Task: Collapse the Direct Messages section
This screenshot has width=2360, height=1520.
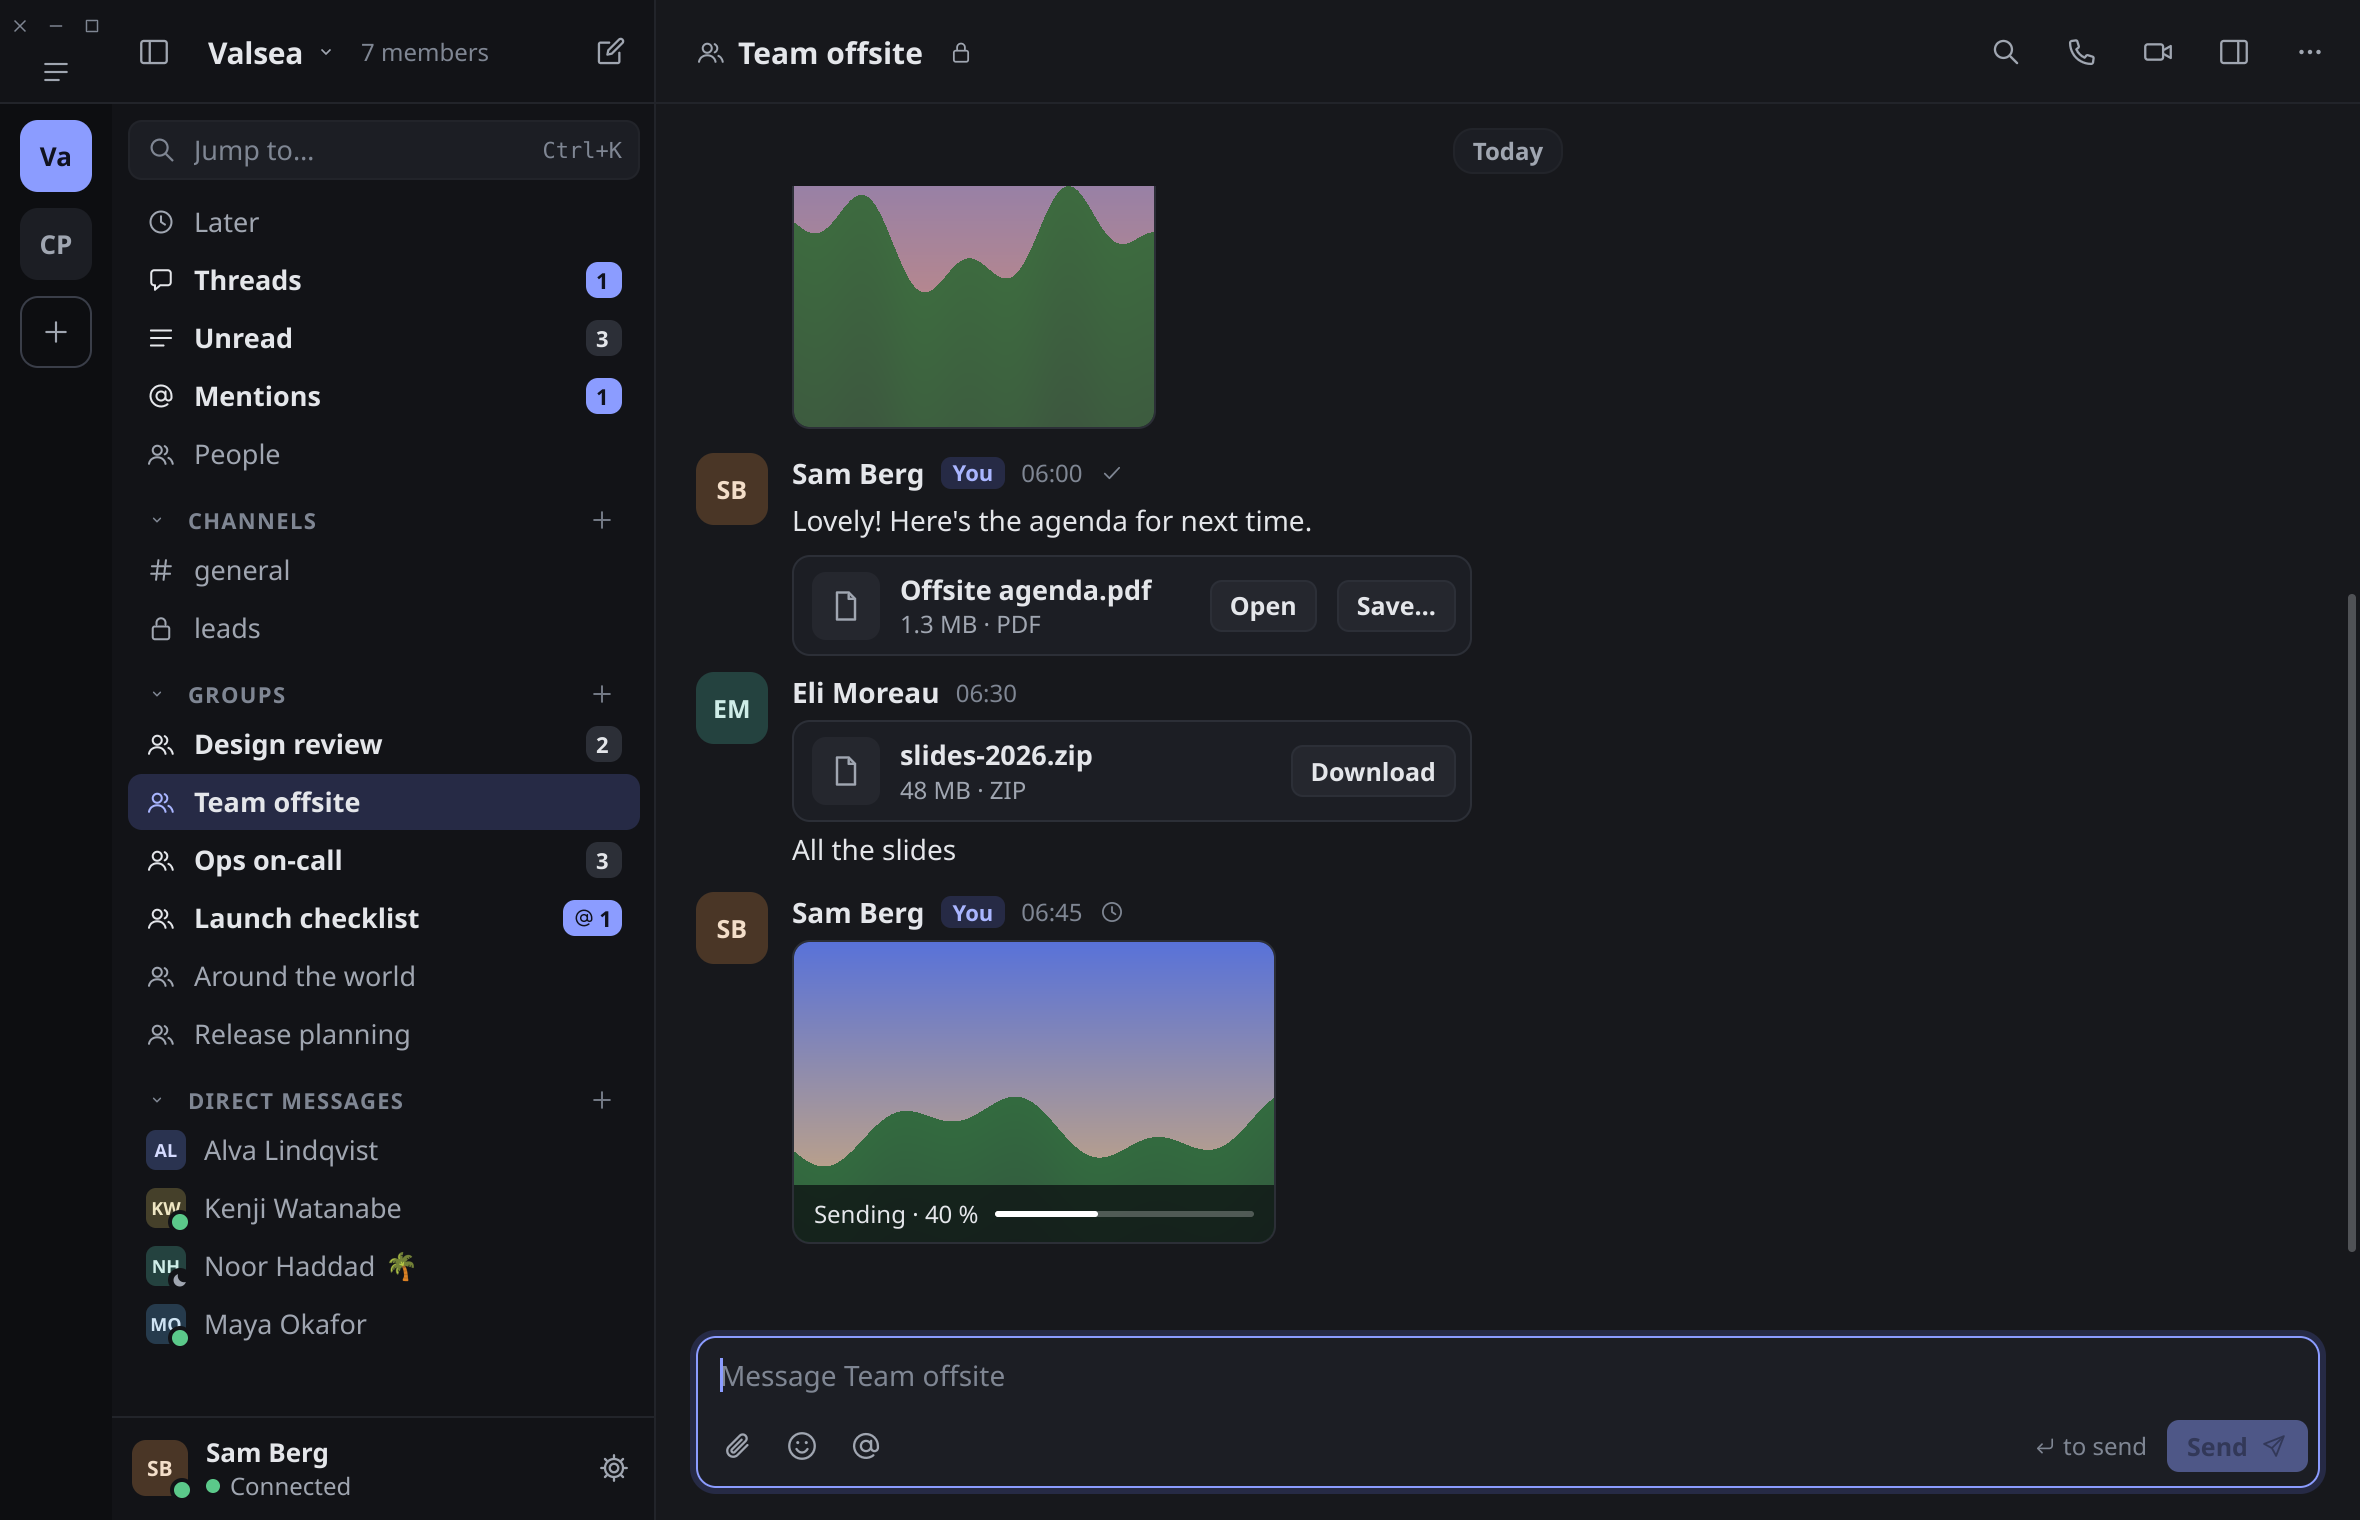Action: click(157, 1100)
